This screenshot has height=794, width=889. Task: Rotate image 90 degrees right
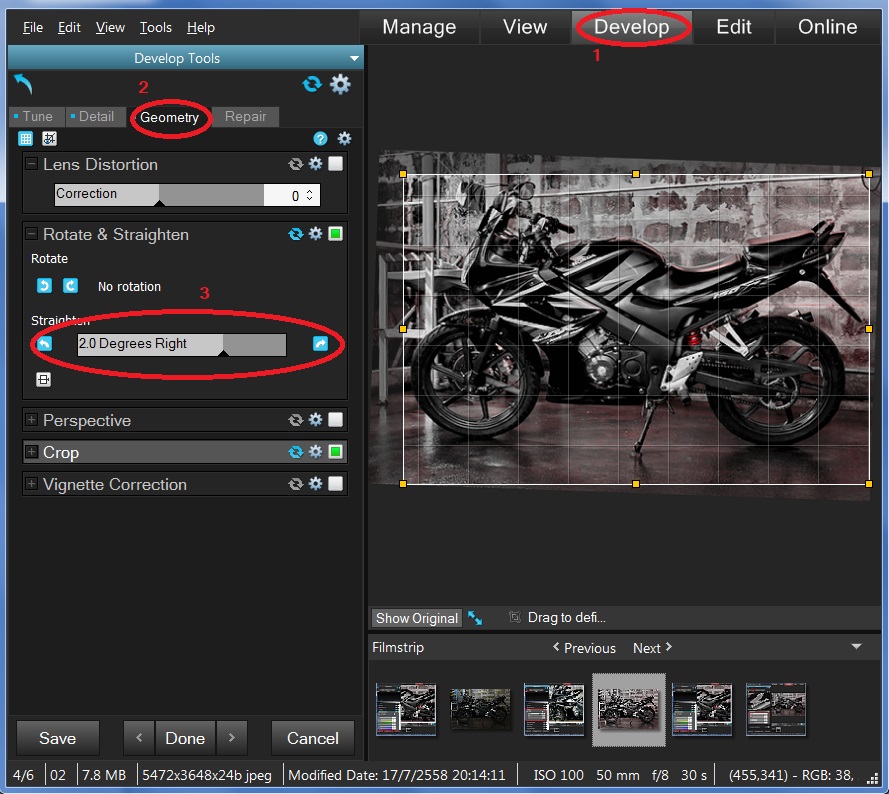[70, 286]
